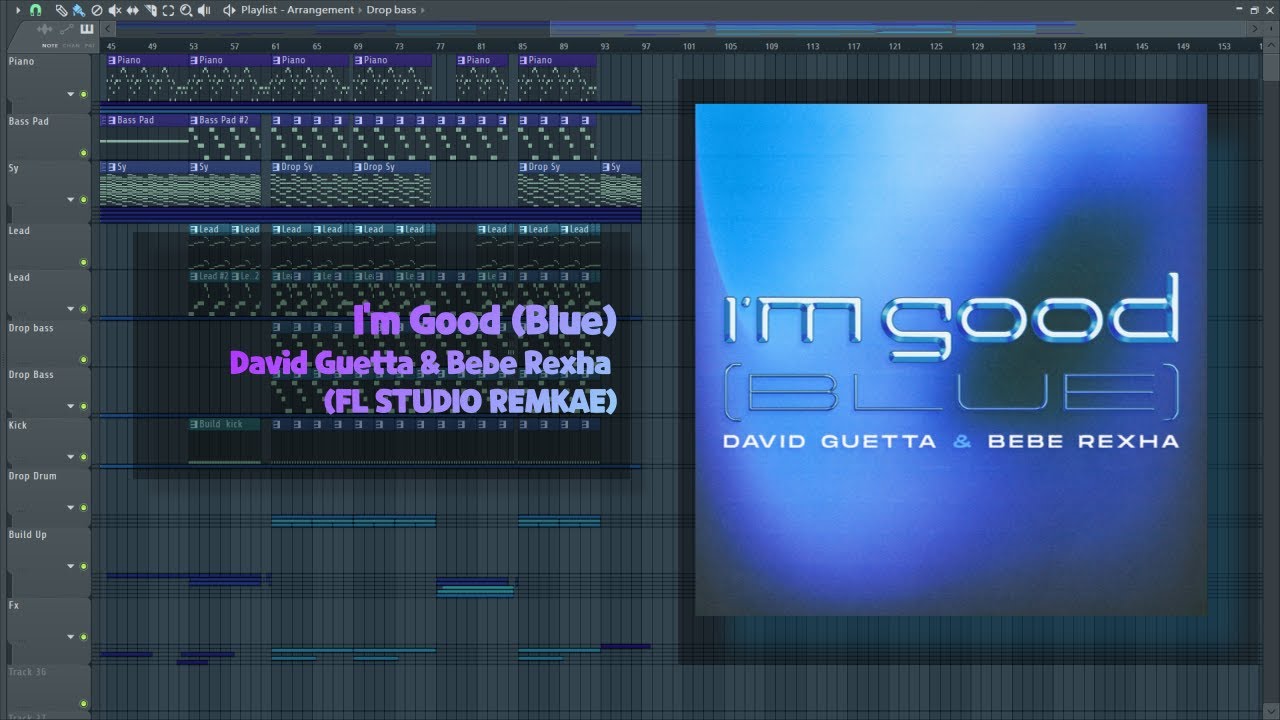Jump to bar 45 on the ruler

pyautogui.click(x=111, y=46)
